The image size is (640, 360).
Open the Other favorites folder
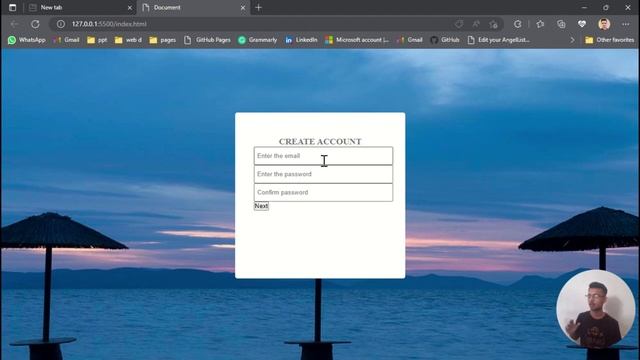click(x=610, y=40)
